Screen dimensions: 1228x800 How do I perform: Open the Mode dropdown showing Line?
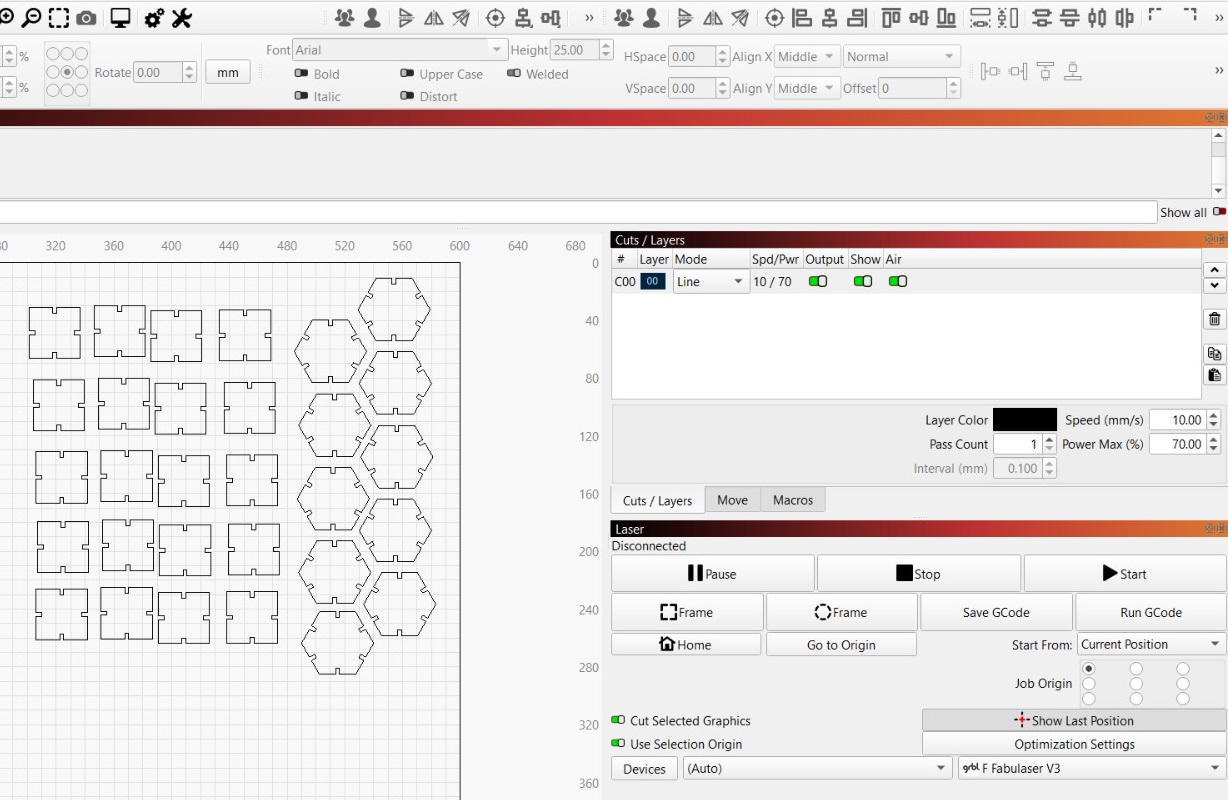(x=711, y=282)
